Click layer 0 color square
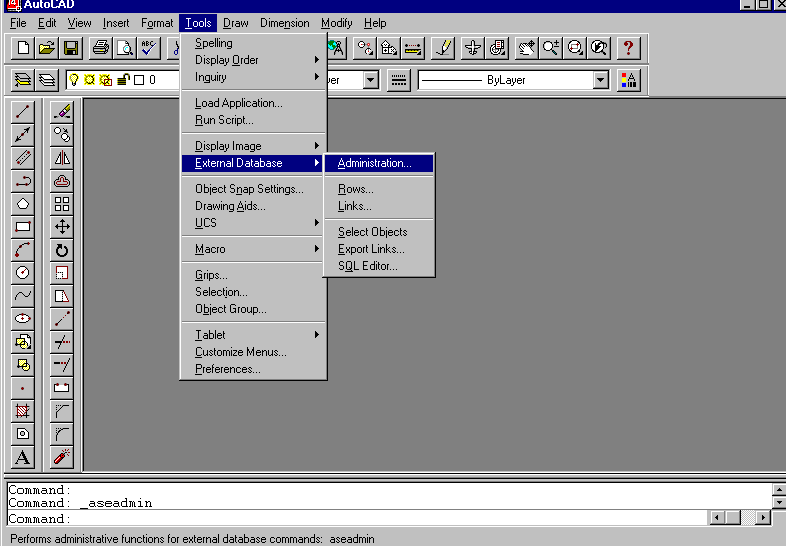 pos(139,80)
